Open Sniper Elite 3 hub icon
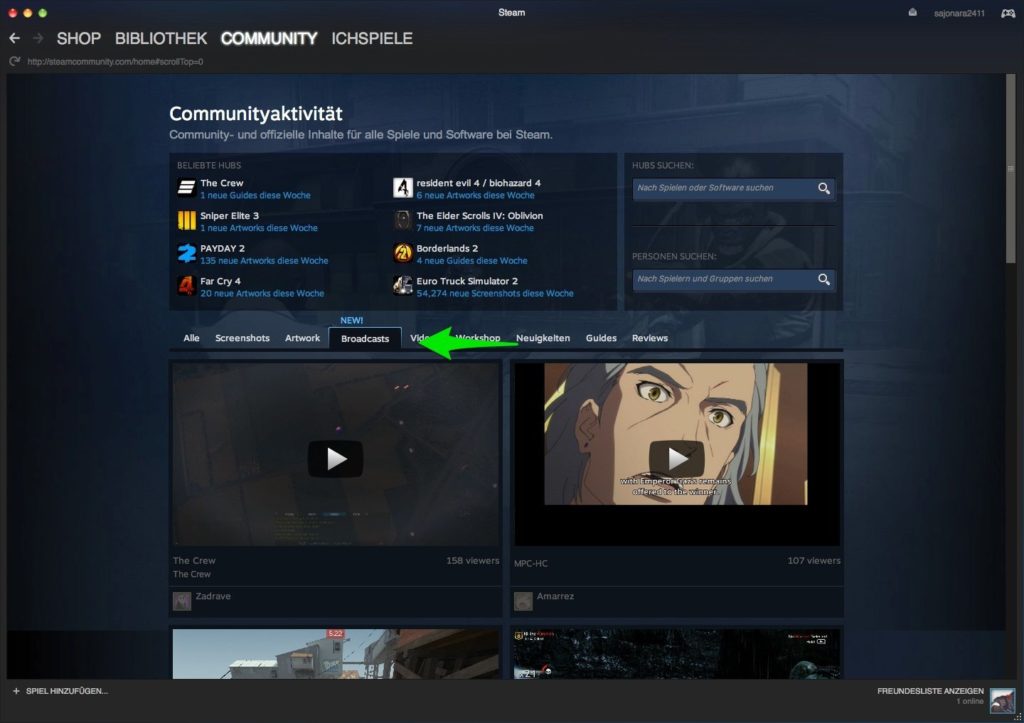This screenshot has width=1024, height=723. pyautogui.click(x=186, y=221)
